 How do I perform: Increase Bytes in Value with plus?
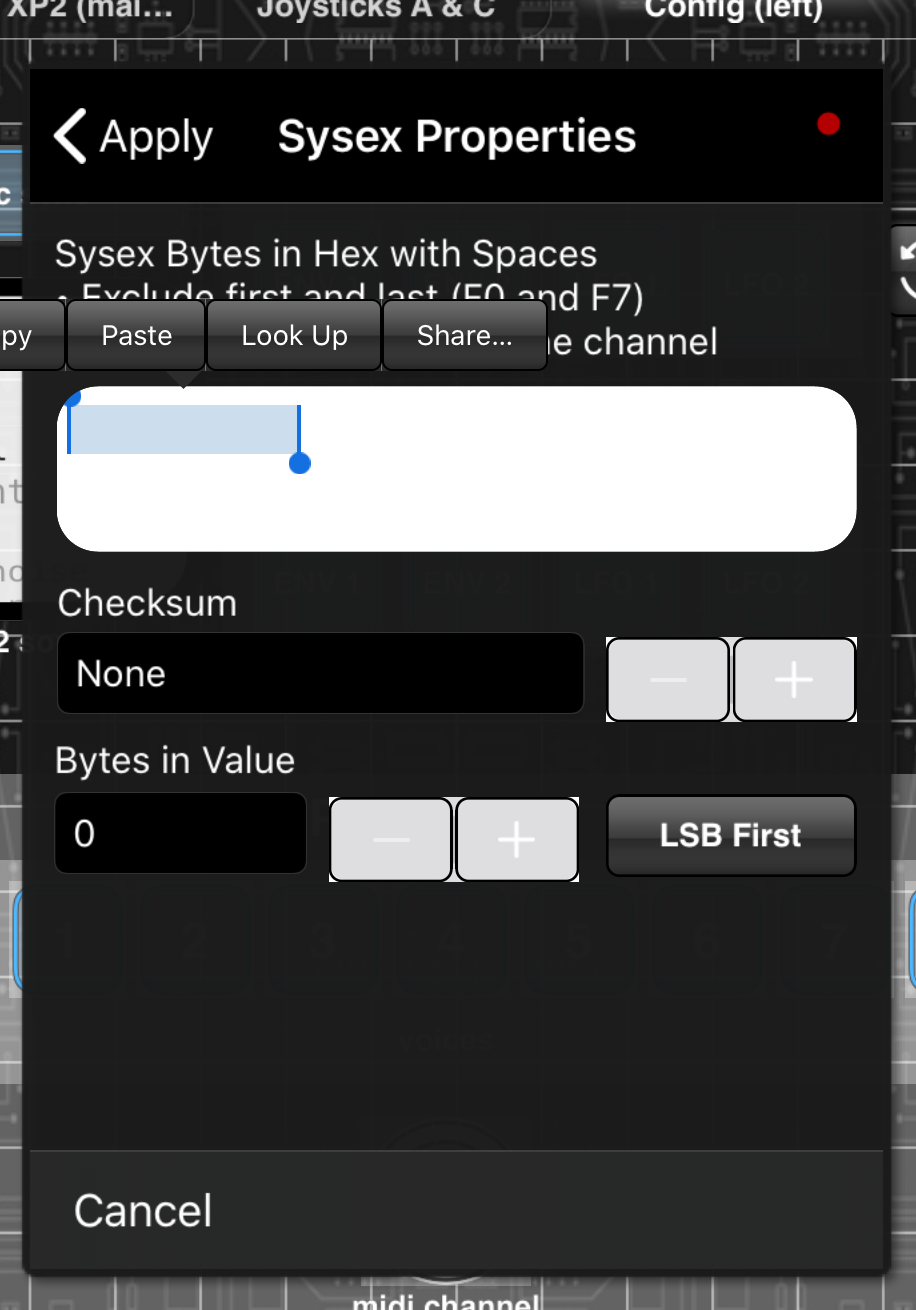click(x=517, y=839)
